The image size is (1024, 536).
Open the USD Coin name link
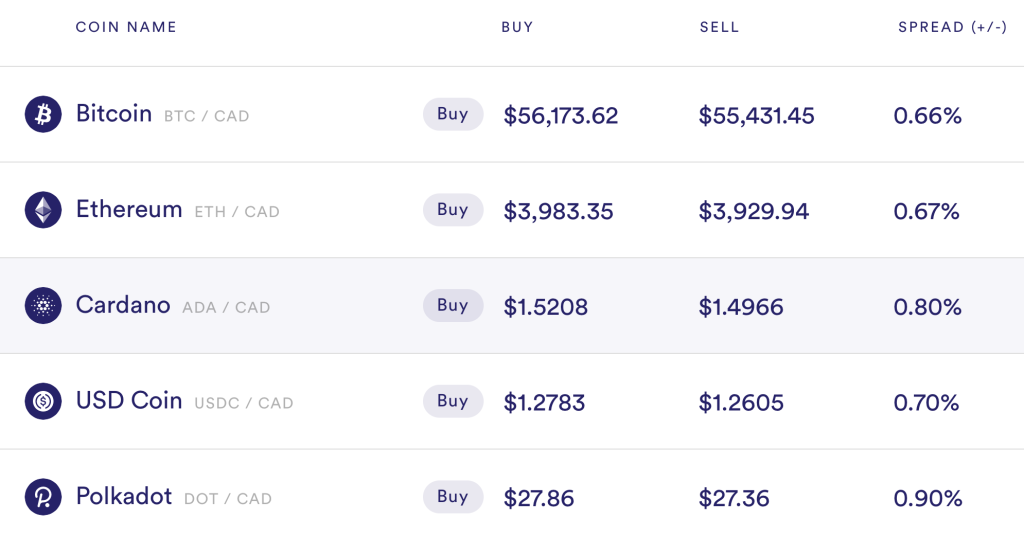129,400
